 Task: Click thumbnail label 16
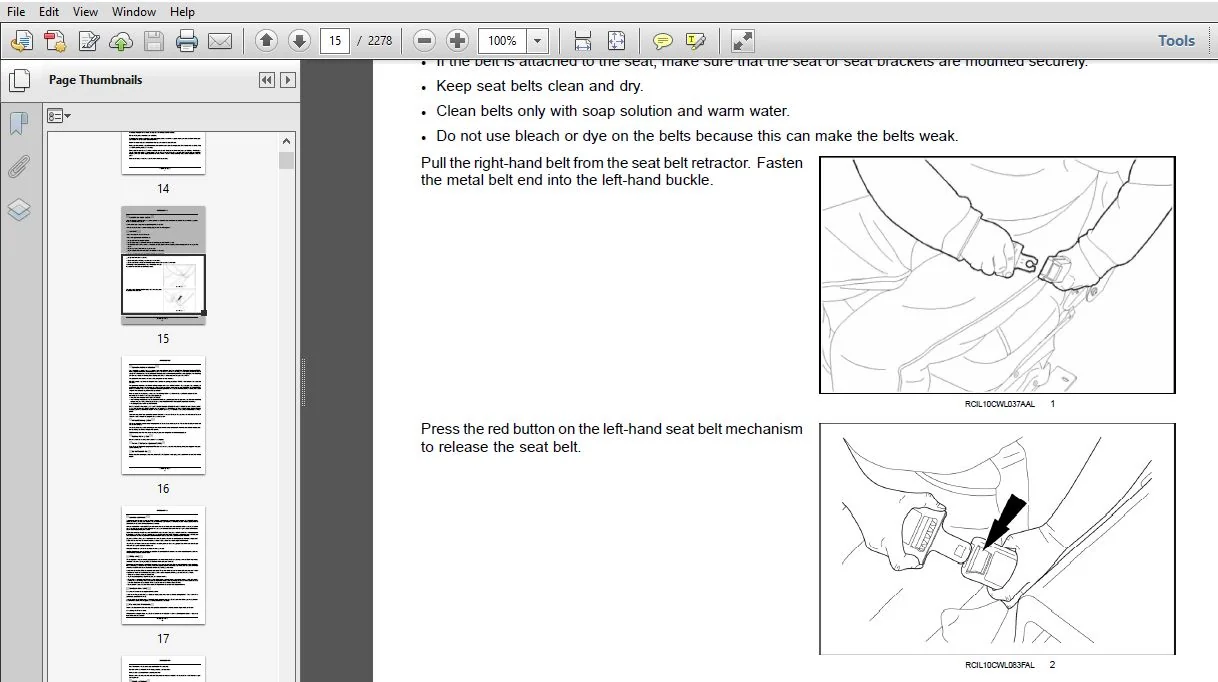(163, 489)
